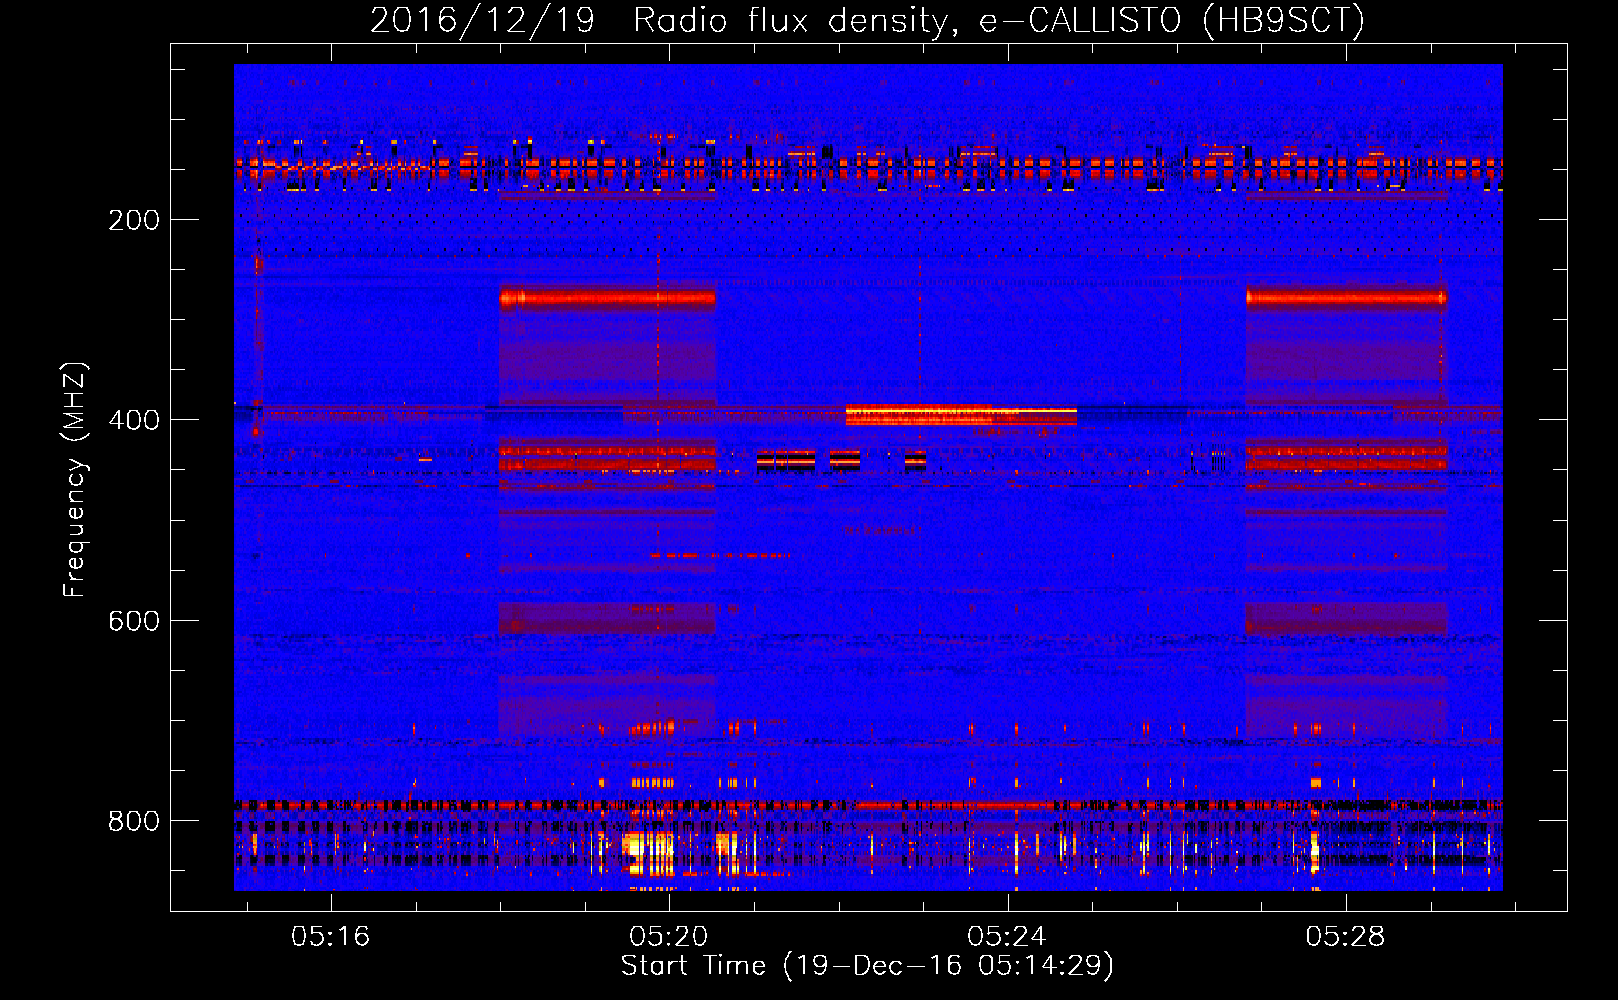1618x1000 pixels.
Task: Click the "Frequency (MHZ)" axis label
Action: tap(75, 480)
